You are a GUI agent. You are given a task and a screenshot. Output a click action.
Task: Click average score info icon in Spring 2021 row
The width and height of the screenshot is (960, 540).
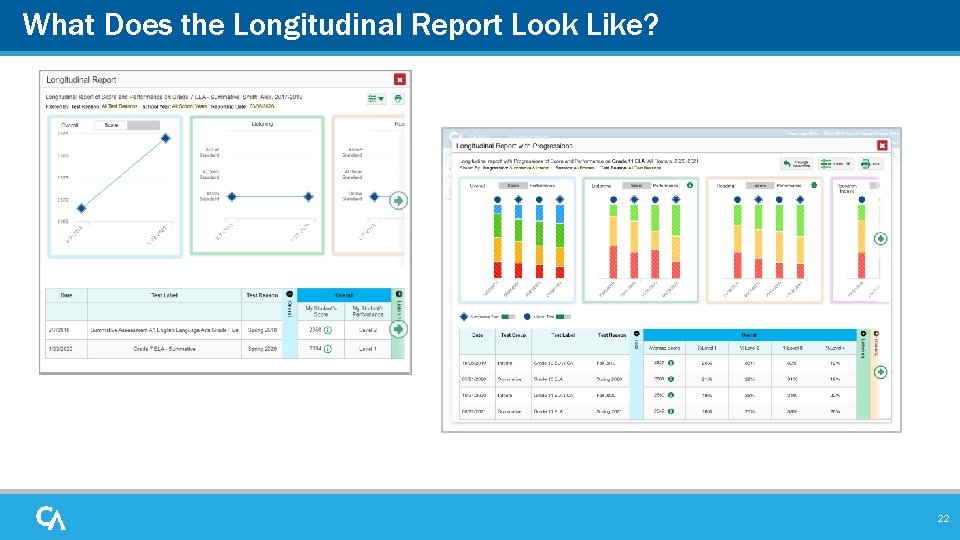pos(671,411)
